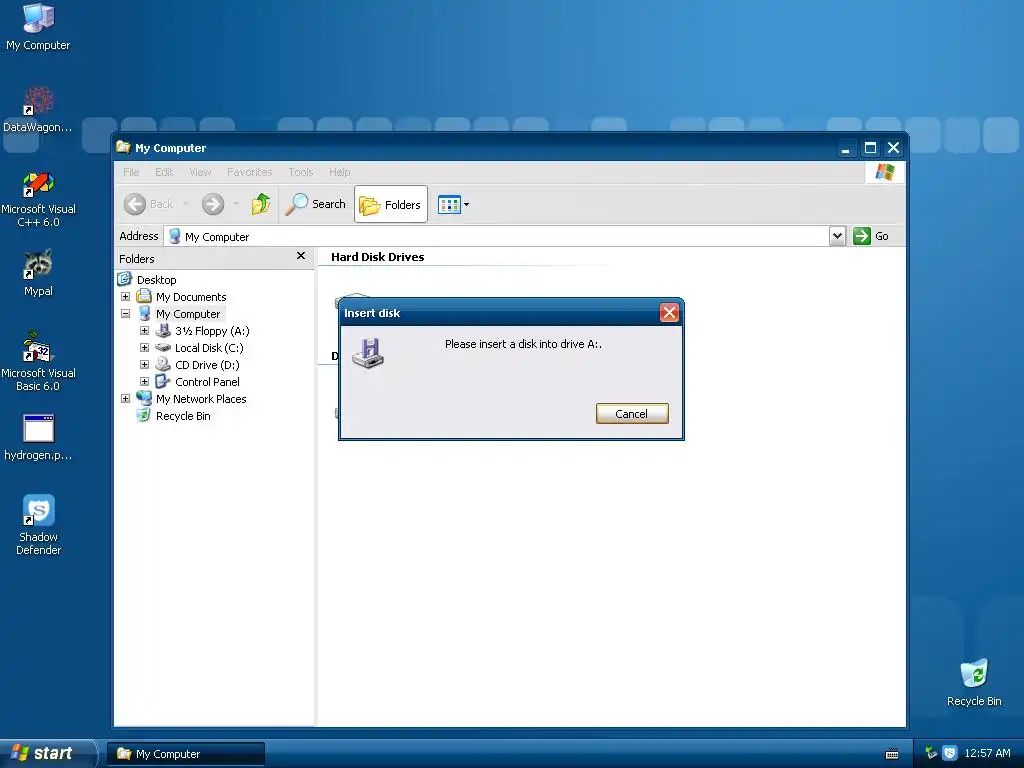
Task: Open the View menu
Action: (200, 172)
